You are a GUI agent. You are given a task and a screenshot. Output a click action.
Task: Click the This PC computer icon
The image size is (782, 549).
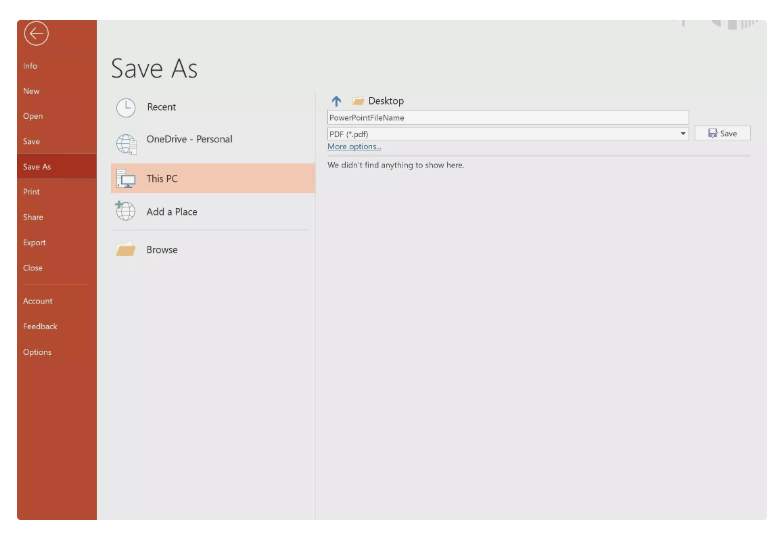126,179
